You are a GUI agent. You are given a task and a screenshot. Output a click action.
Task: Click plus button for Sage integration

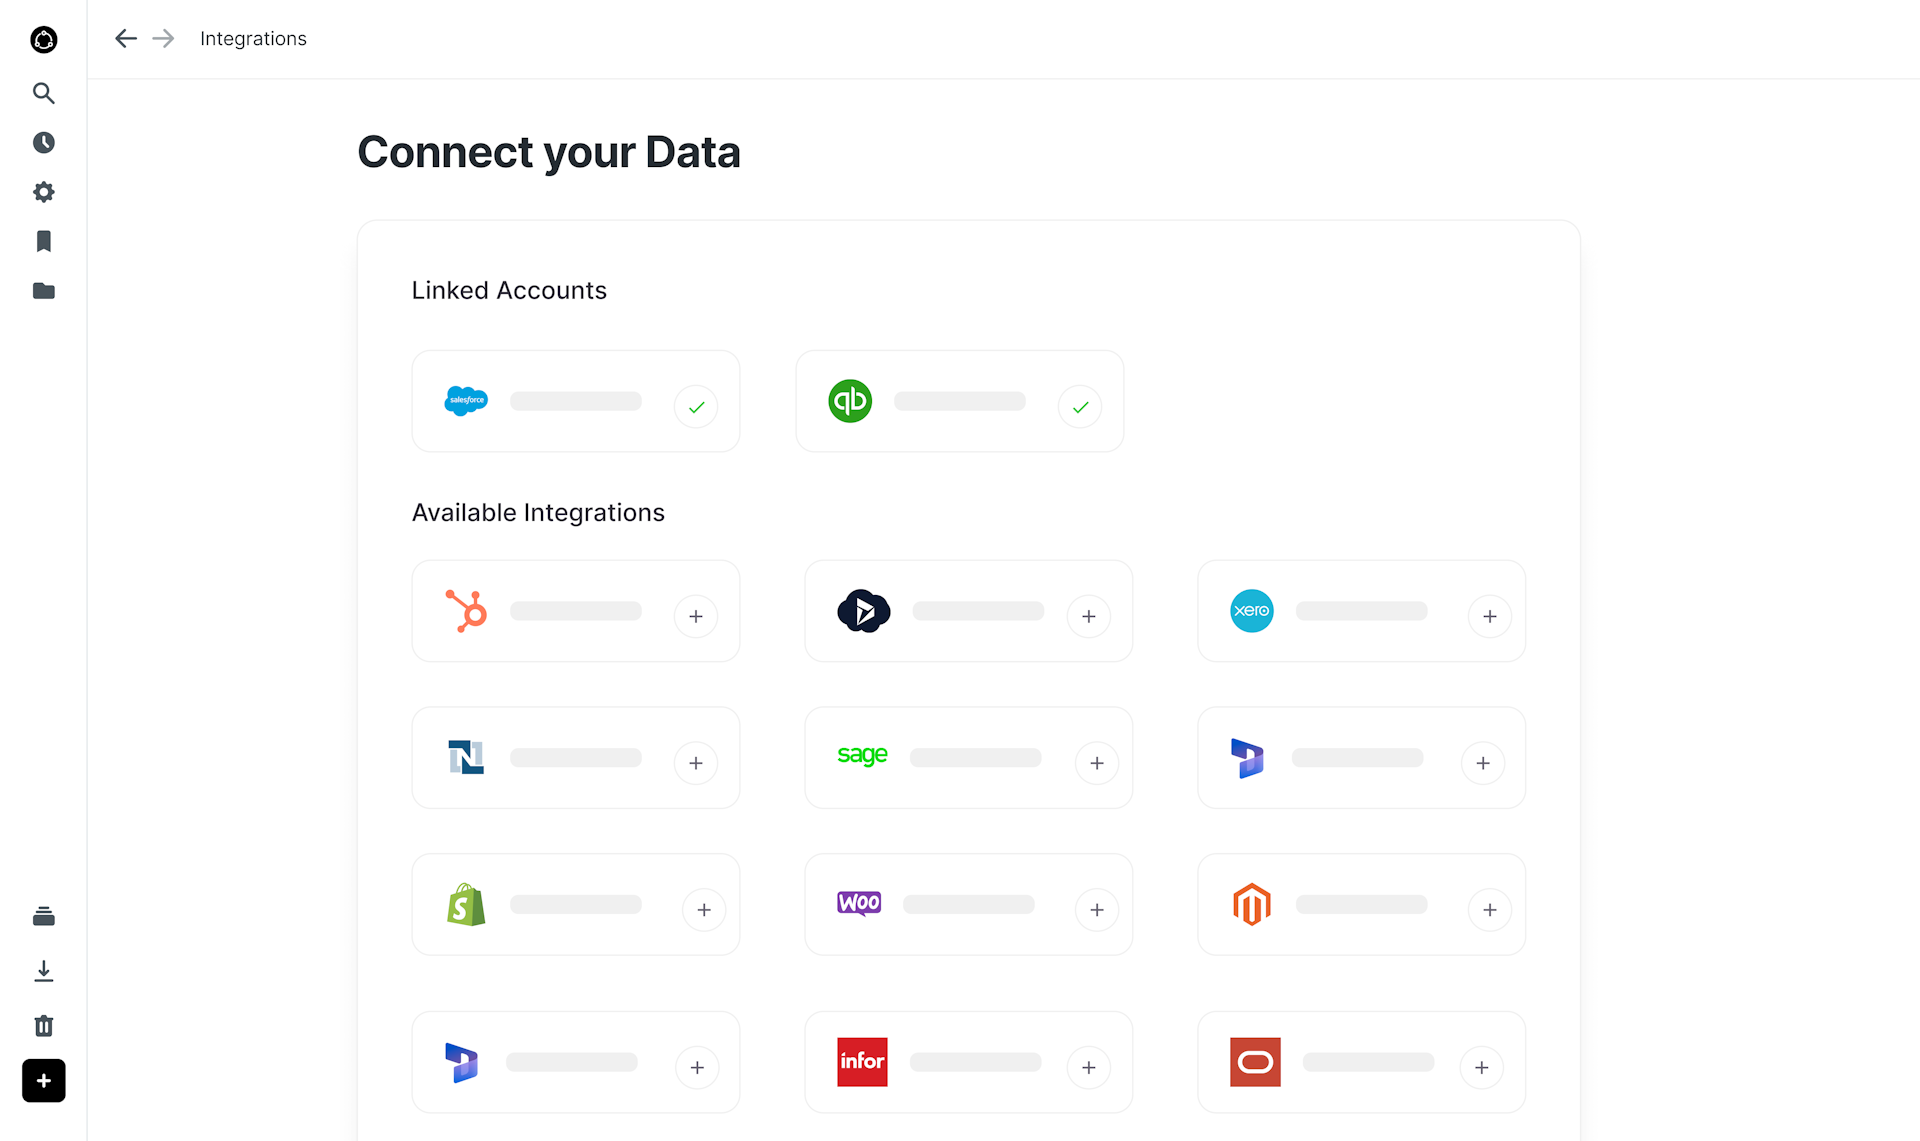pyautogui.click(x=1097, y=763)
